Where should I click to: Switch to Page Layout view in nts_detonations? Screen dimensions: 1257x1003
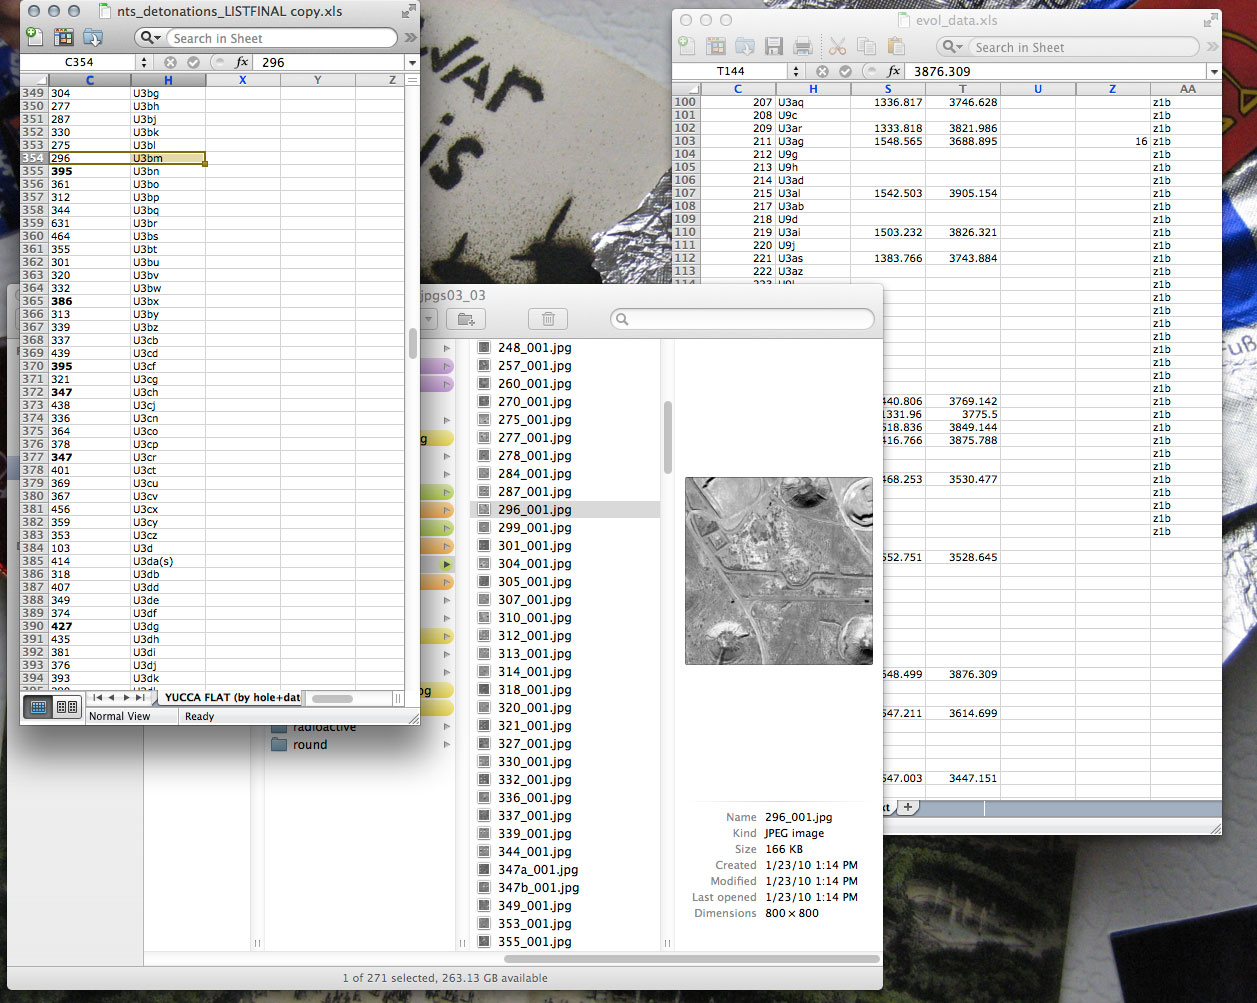pos(67,707)
